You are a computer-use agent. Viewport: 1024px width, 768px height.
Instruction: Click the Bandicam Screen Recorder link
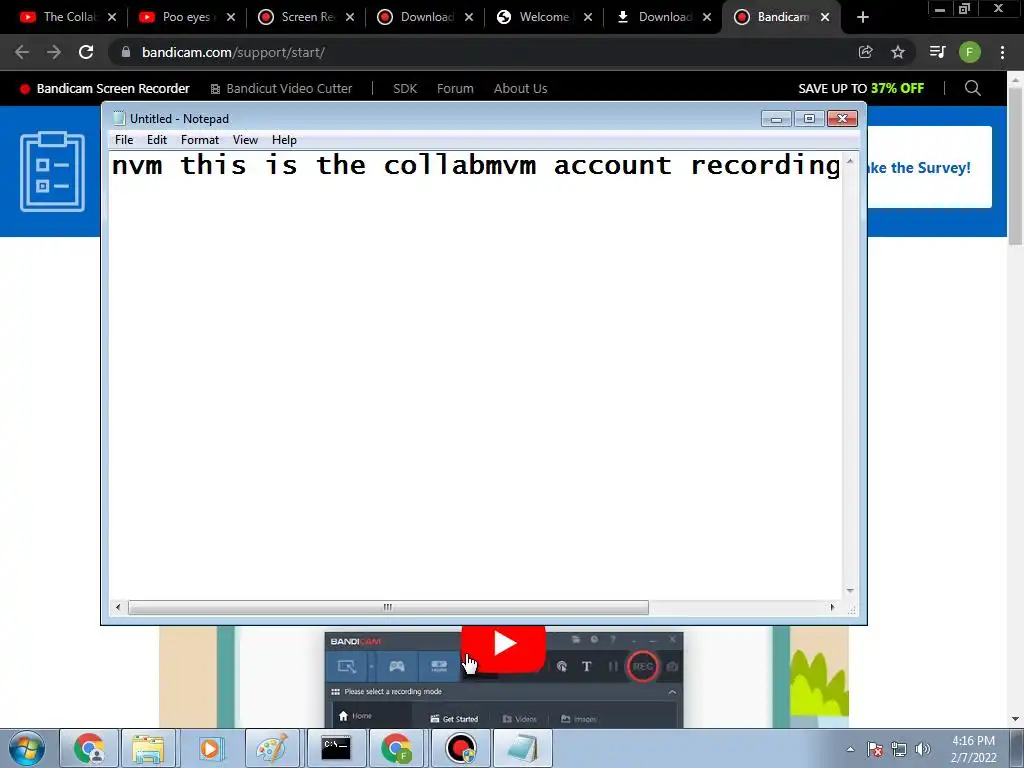tap(104, 88)
